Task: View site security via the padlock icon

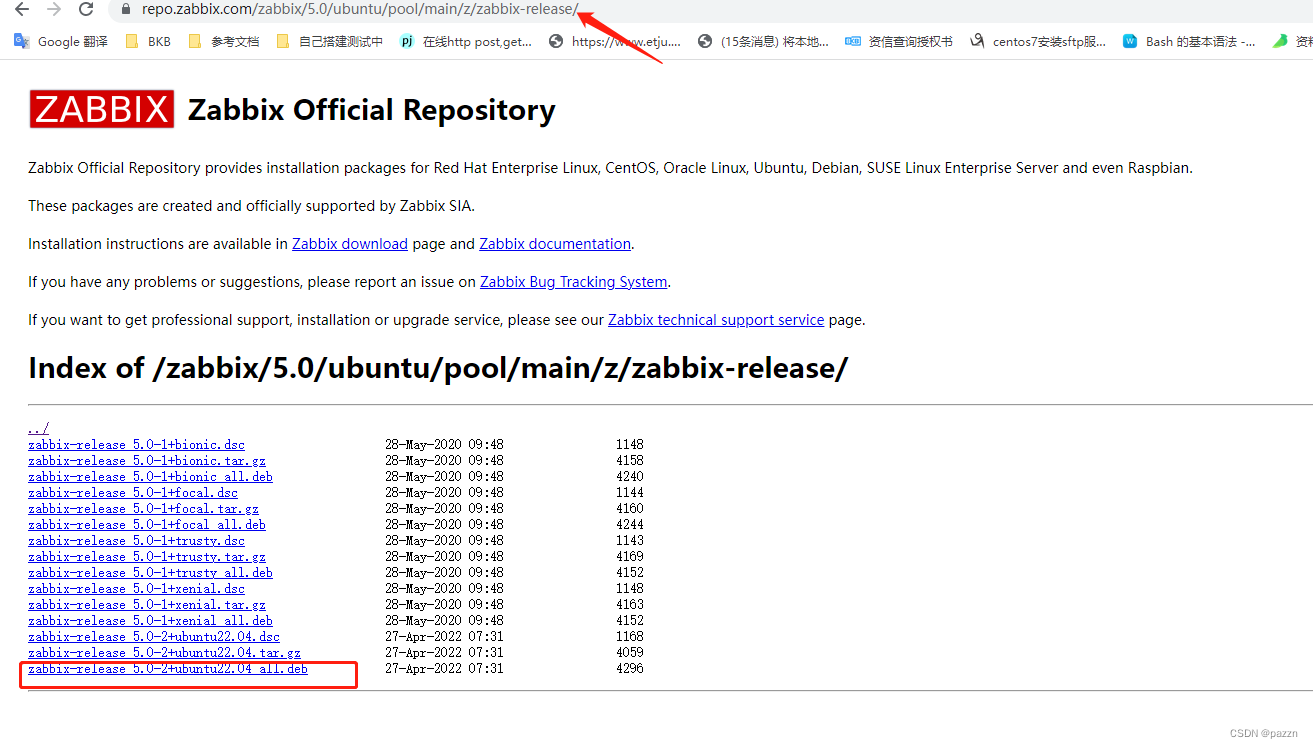Action: pyautogui.click(x=124, y=9)
